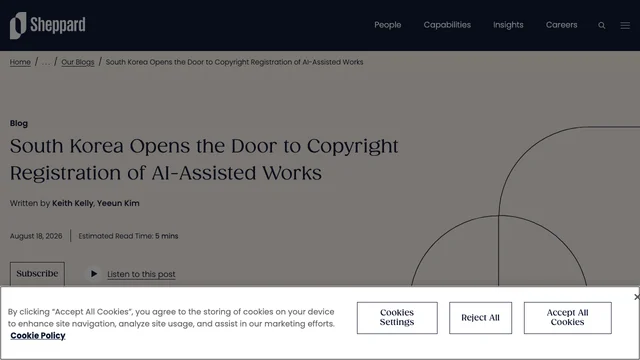Open the site search icon
The height and width of the screenshot is (360, 640).
point(602,25)
